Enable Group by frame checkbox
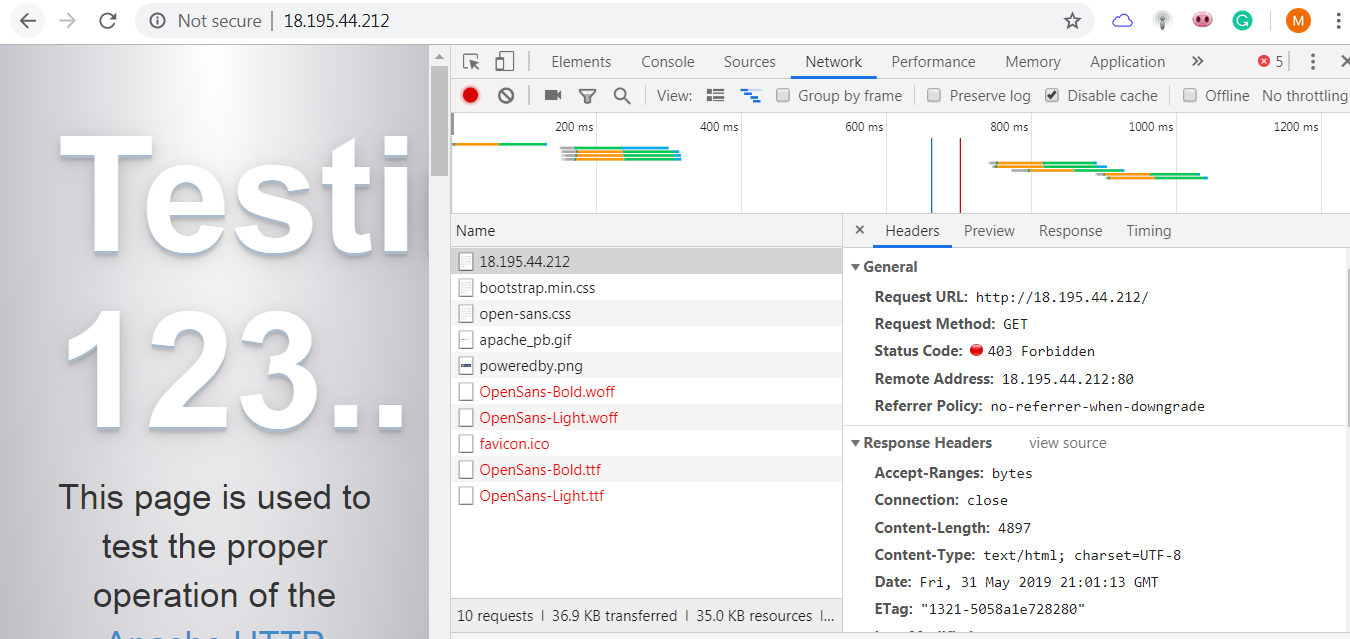The image size is (1350, 639). click(x=784, y=96)
